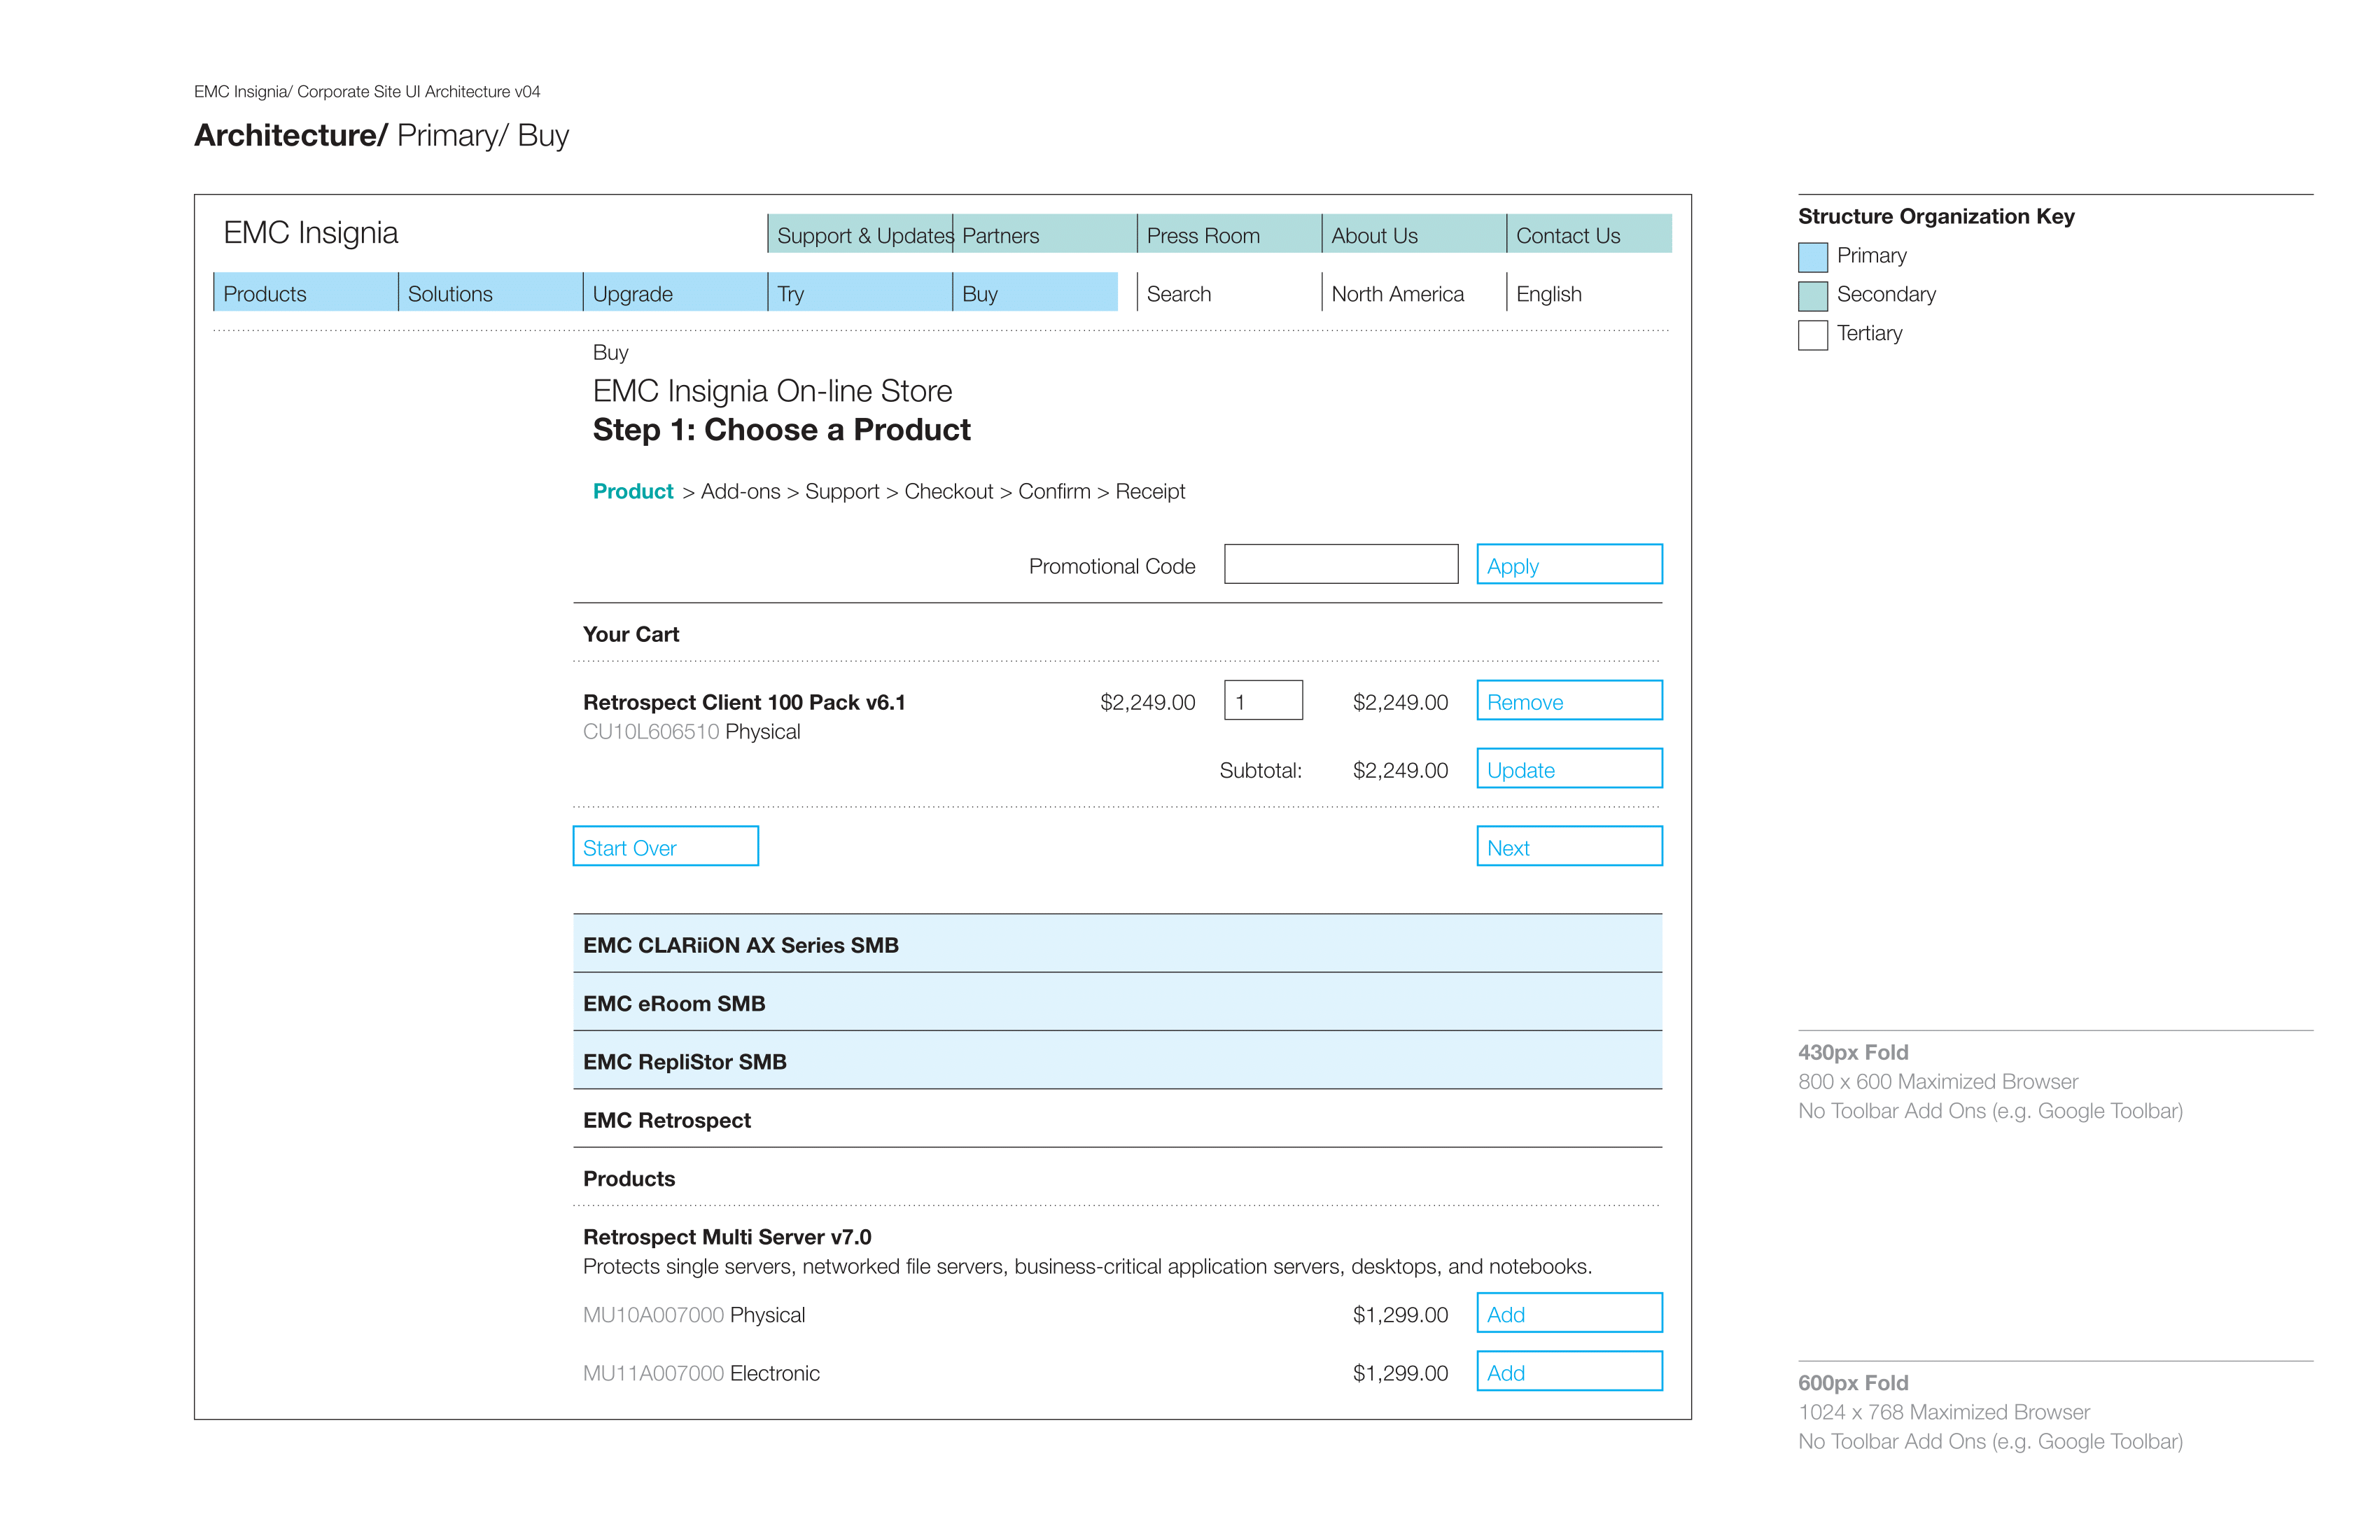Click the Retrospect Multi Server v7.0 title
The height and width of the screenshot is (1540, 2380).
point(727,1237)
